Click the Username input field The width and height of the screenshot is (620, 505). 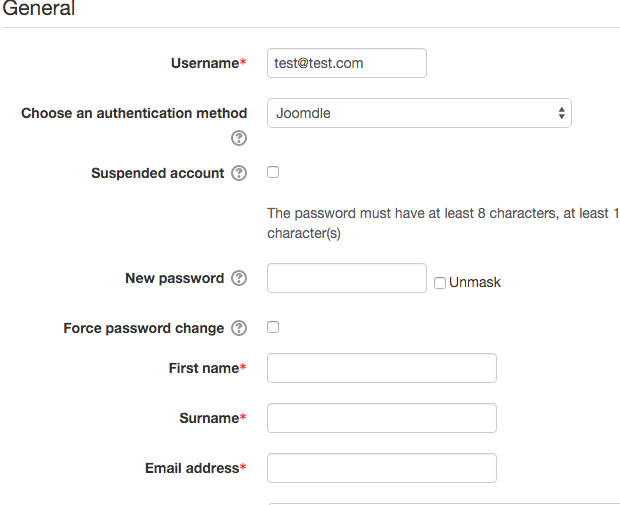pos(347,63)
